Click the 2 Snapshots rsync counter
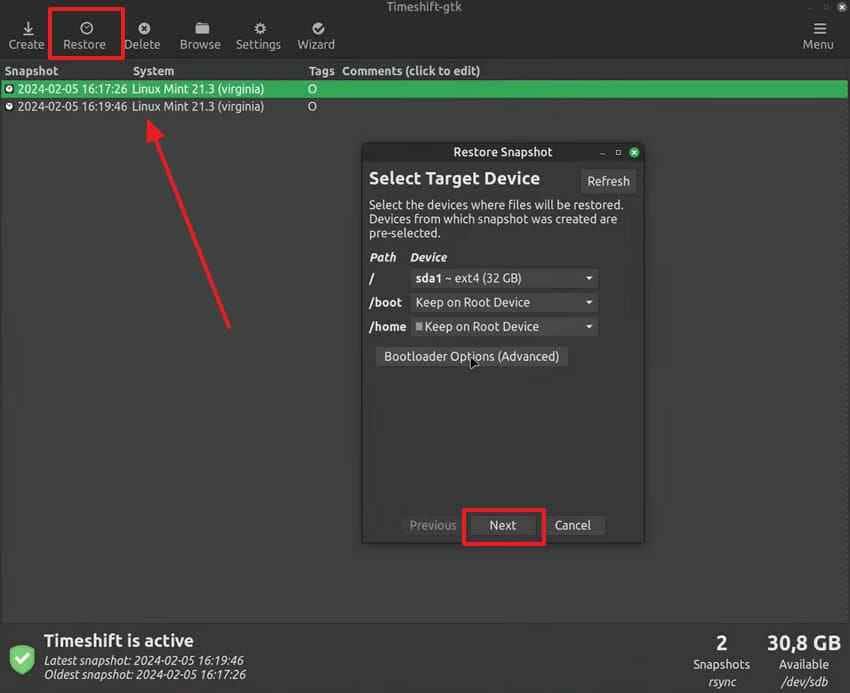The image size is (850, 693). (x=722, y=660)
